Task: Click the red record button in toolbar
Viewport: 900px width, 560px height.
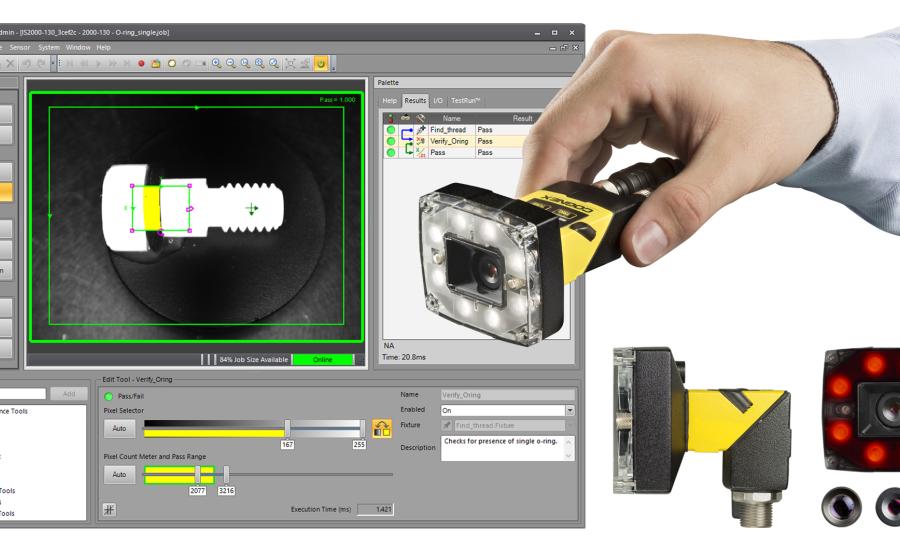Action: click(141, 64)
